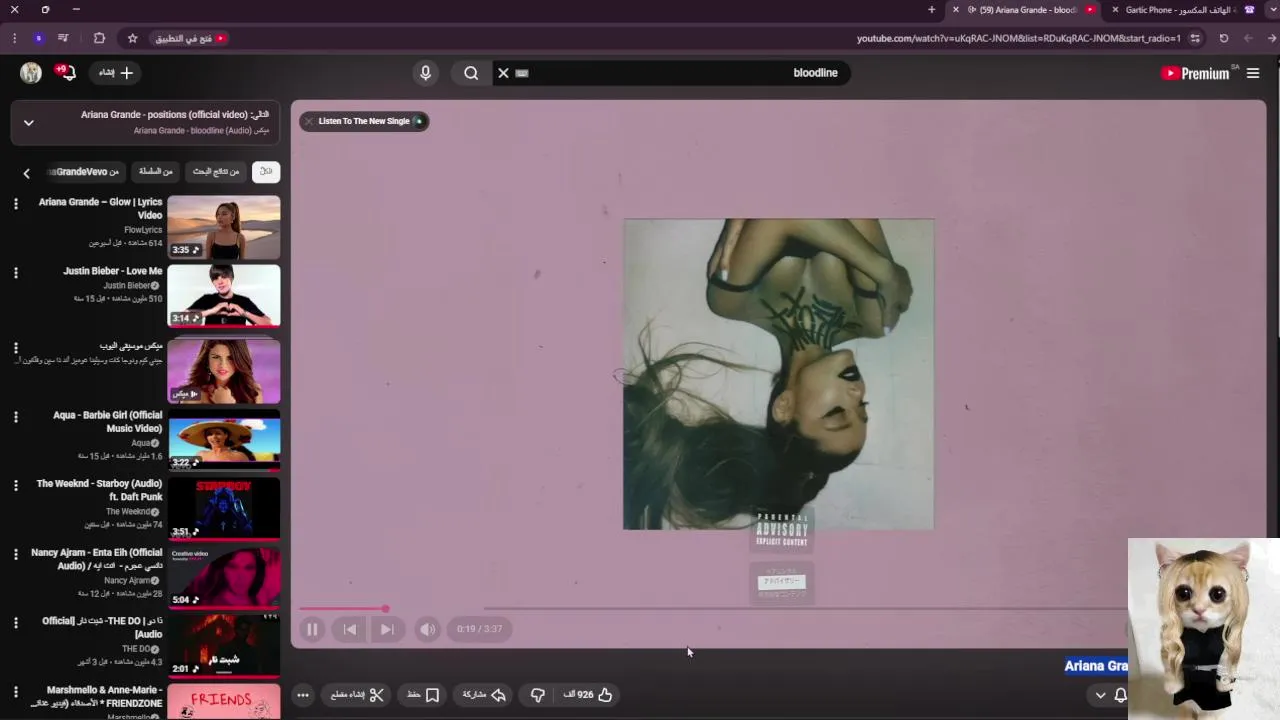Select the الكل filter chip
1280x720 pixels.
tap(266, 172)
